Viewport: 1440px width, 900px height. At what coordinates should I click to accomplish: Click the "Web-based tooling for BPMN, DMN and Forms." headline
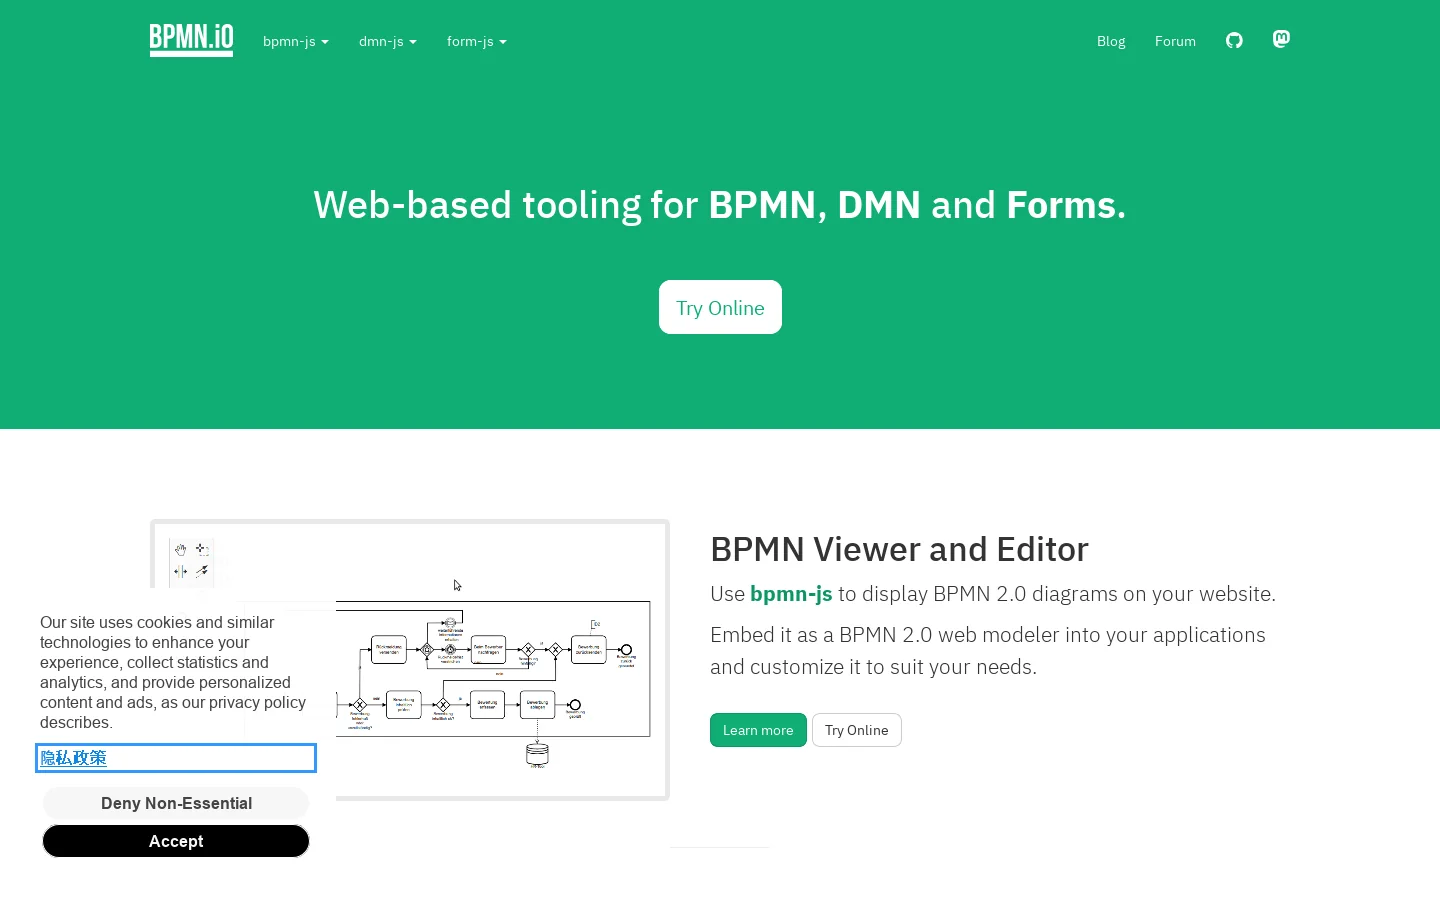[720, 205]
